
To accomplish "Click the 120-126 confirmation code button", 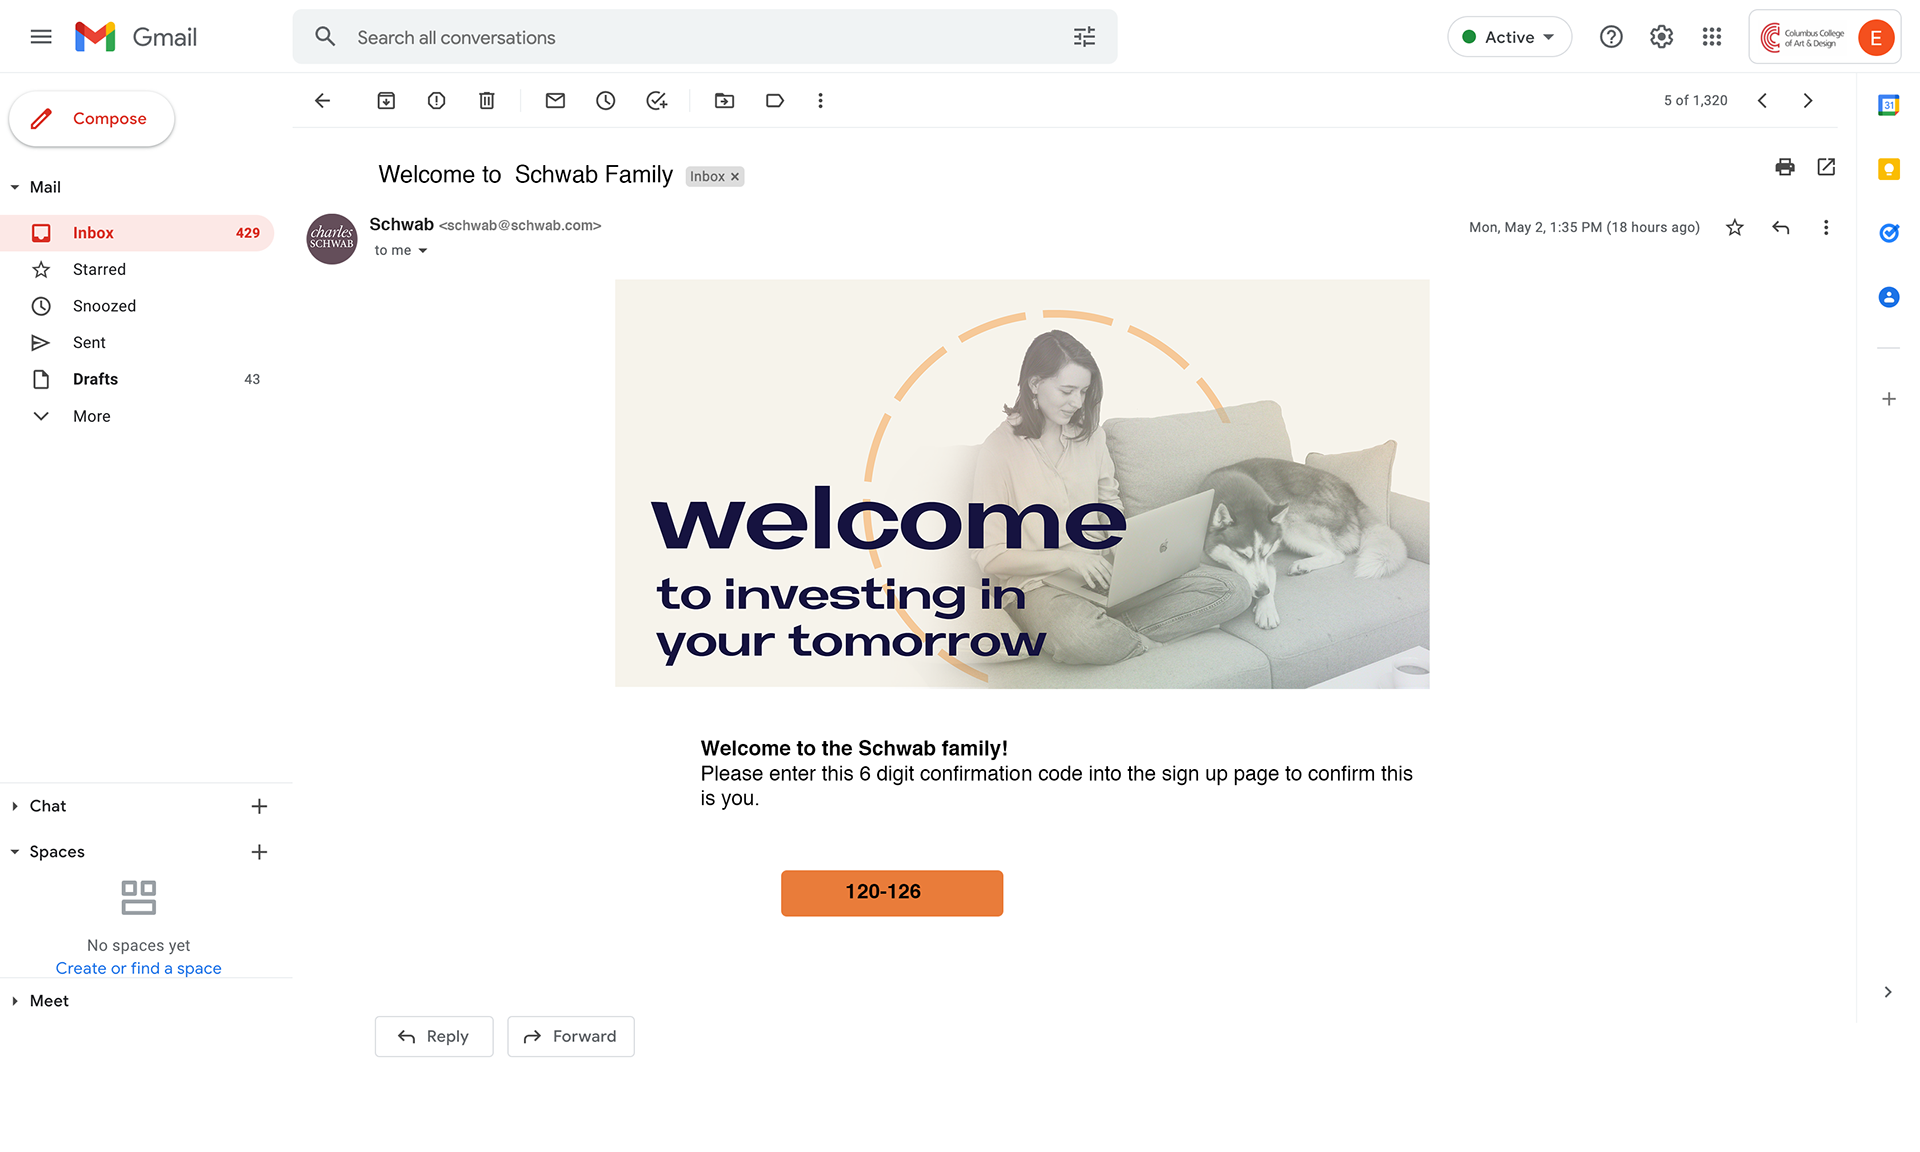I will tap(892, 893).
